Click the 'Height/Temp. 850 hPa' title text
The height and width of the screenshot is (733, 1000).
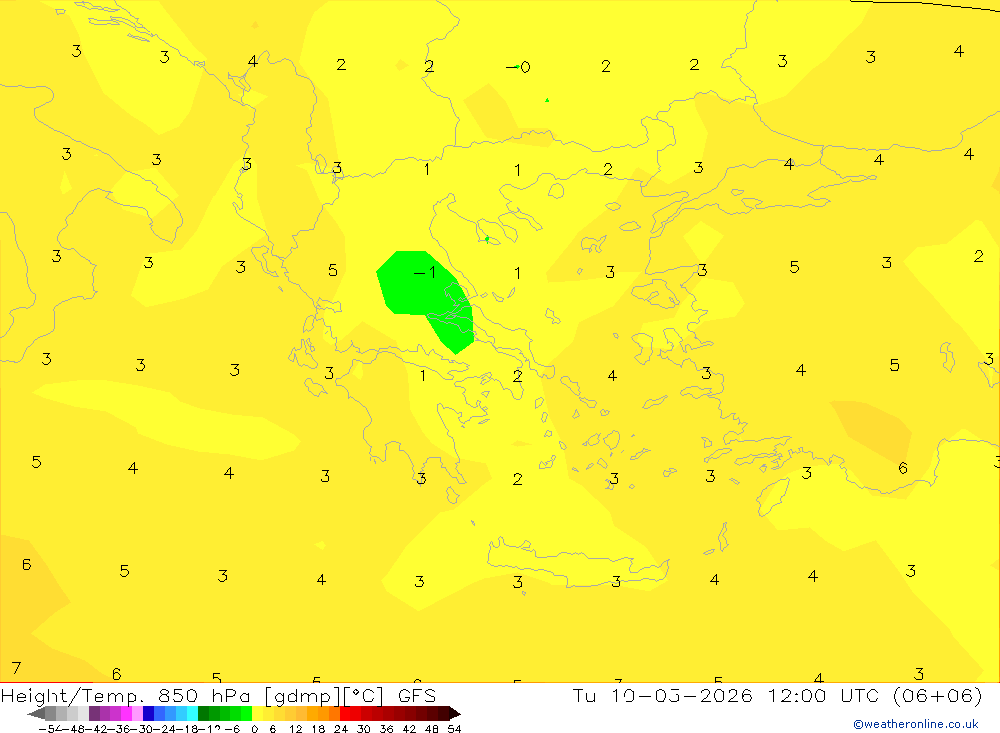pos(128,696)
